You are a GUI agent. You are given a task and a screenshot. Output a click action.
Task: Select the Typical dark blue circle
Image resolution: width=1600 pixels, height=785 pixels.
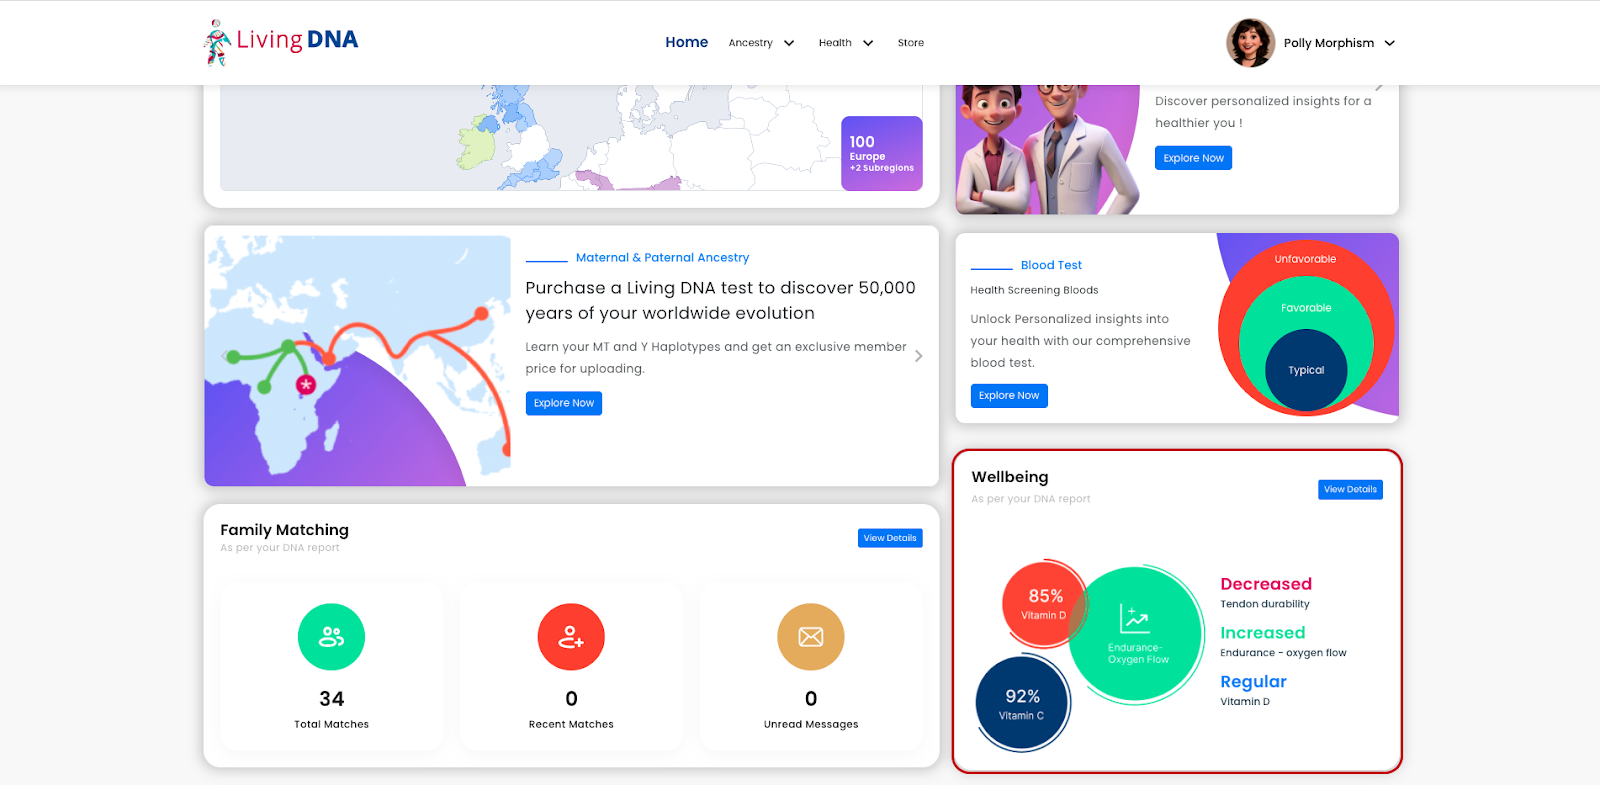(x=1306, y=370)
